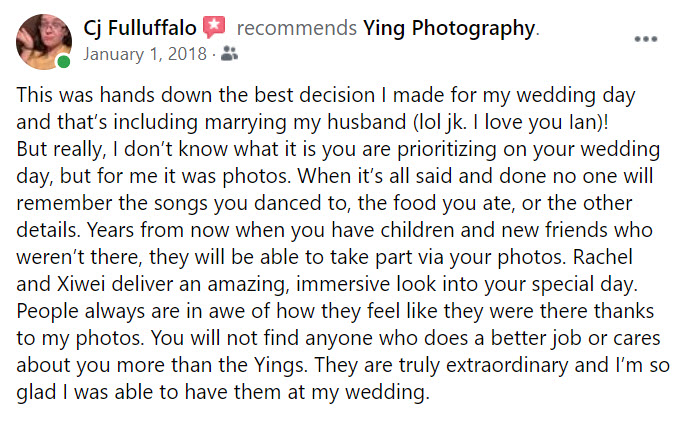Click the name "Xiwei" in the review
This screenshot has width=689, height=426.
(81, 284)
